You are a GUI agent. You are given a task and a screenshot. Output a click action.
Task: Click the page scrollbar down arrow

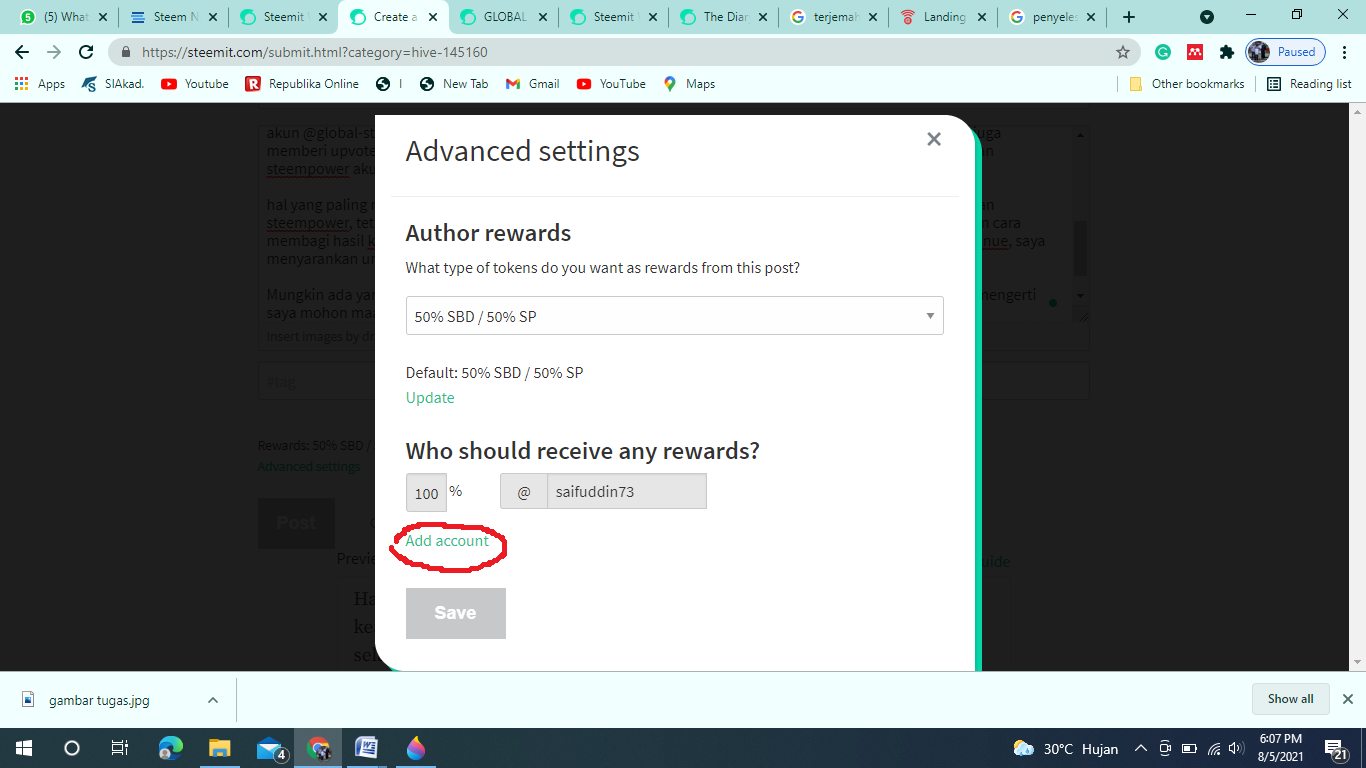[1358, 662]
